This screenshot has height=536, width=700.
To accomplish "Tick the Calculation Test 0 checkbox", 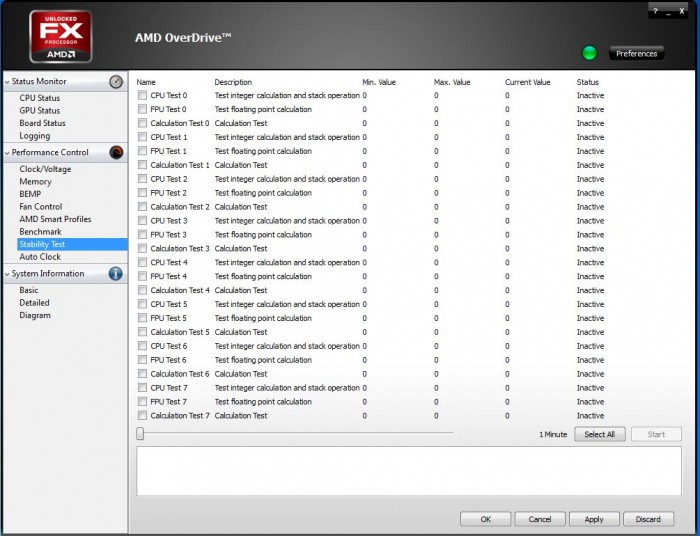I will pos(142,123).
